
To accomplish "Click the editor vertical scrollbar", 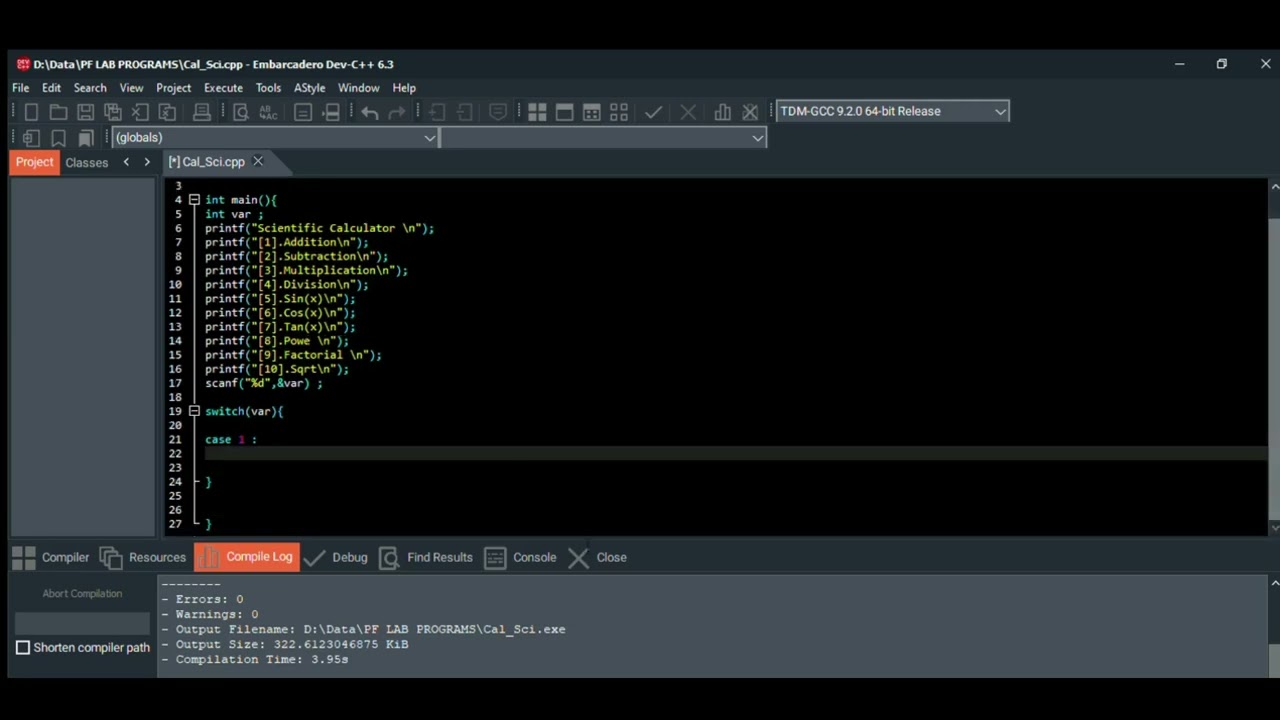I will click(1274, 355).
